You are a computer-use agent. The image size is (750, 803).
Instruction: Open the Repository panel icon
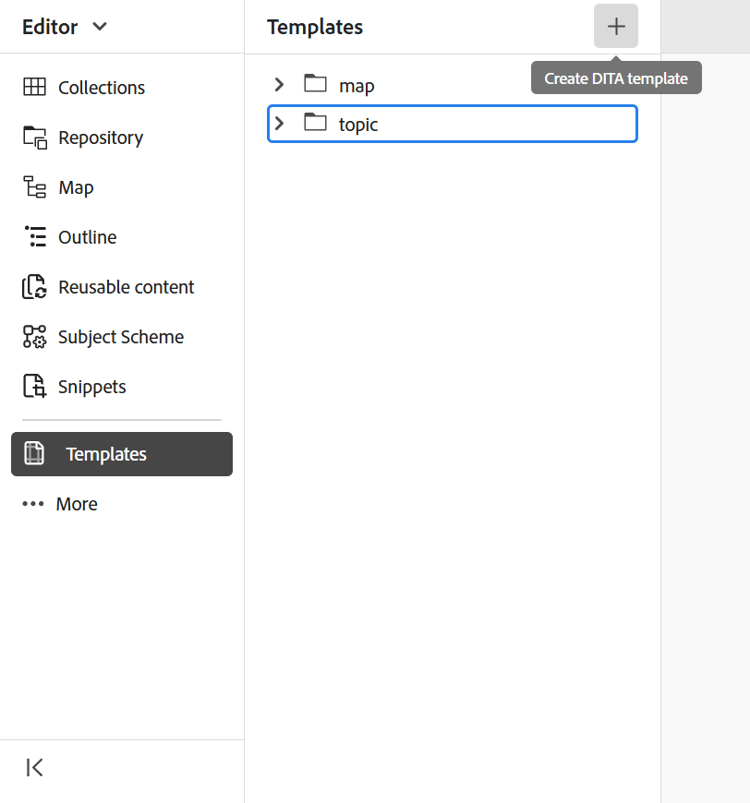(x=34, y=137)
